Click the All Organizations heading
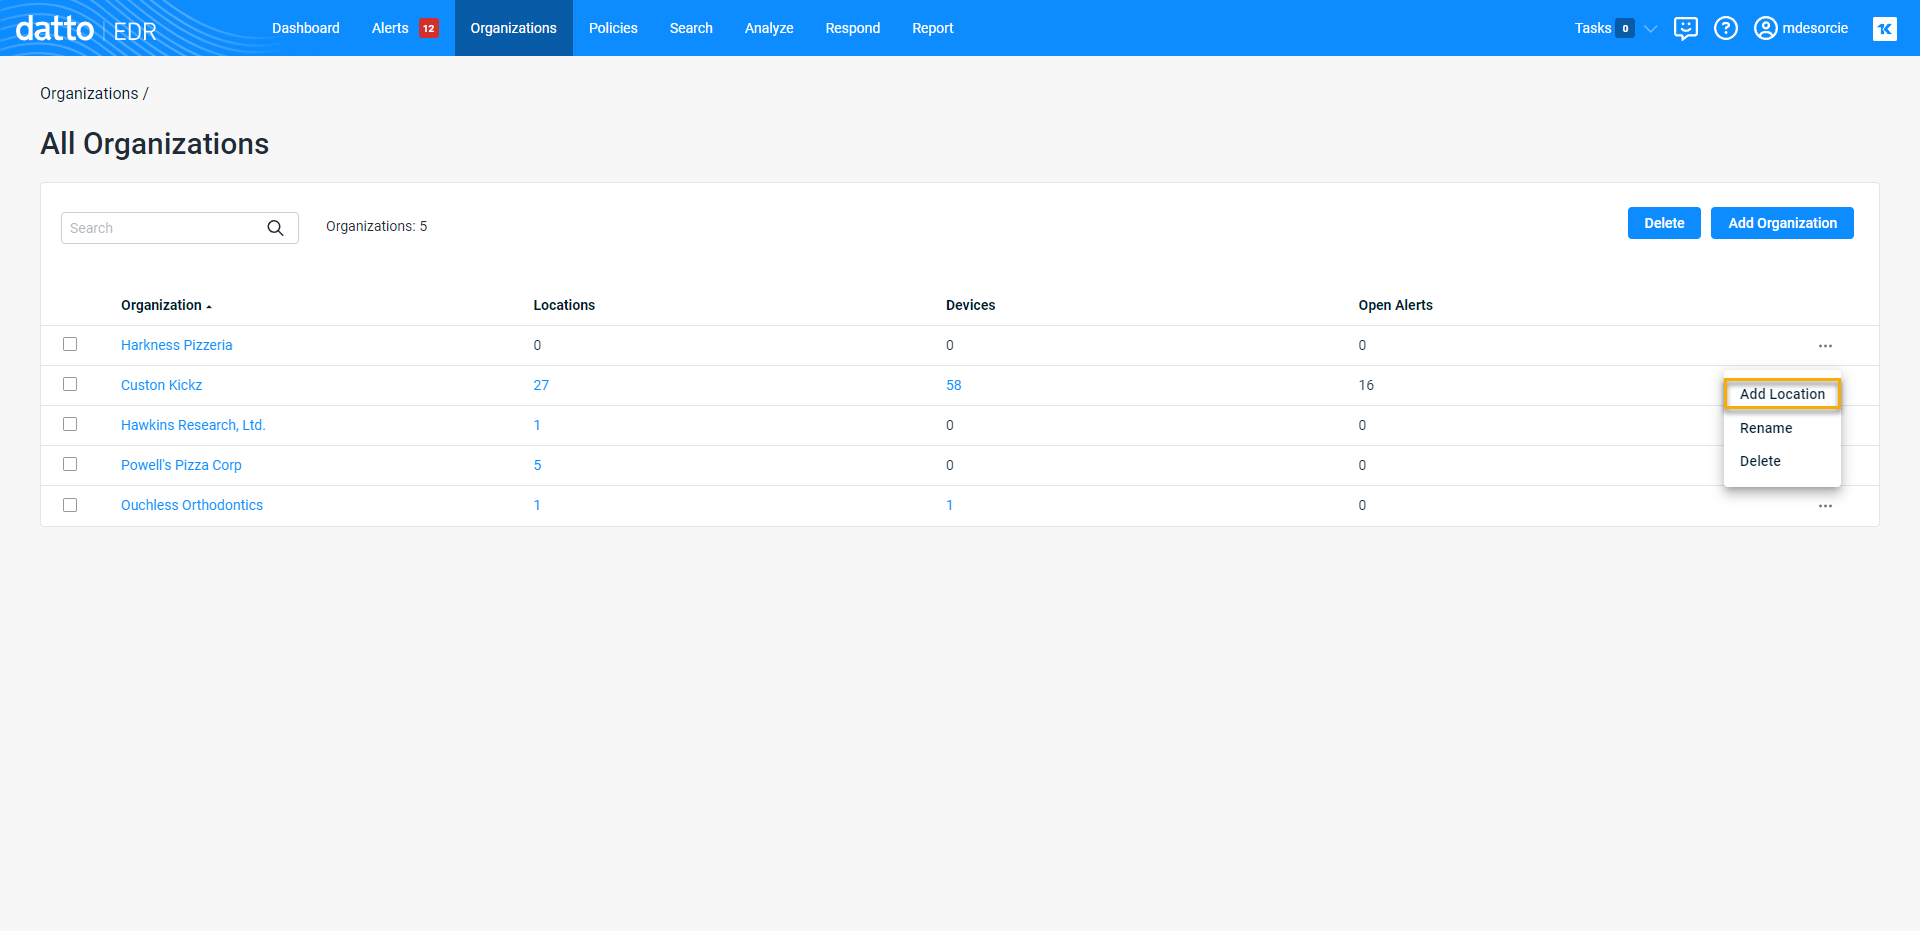 coord(155,144)
